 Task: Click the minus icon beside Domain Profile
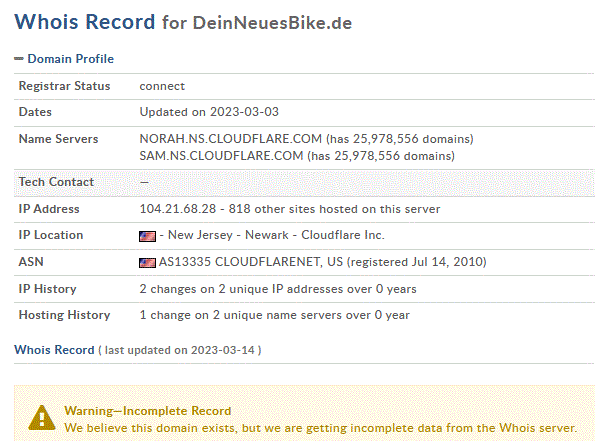(x=19, y=59)
